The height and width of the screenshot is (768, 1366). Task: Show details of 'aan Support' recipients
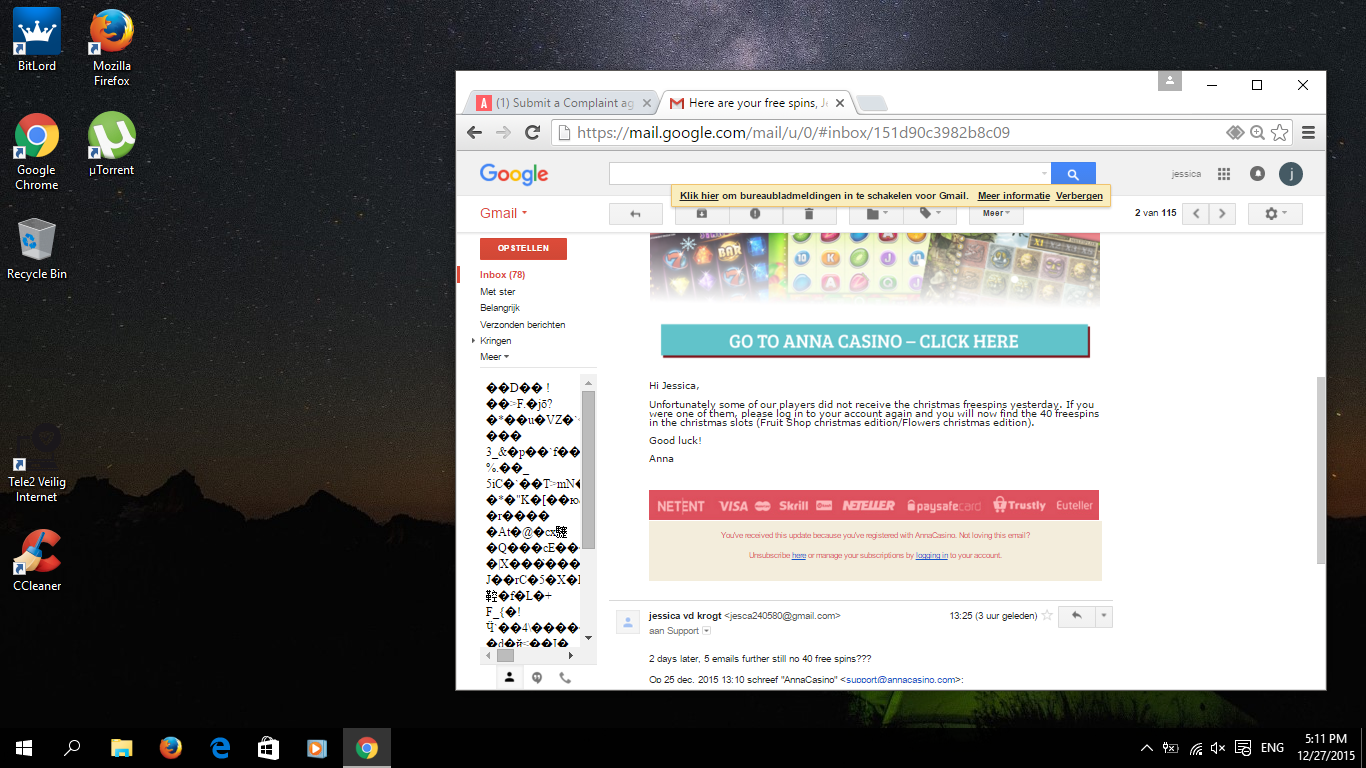tap(707, 631)
